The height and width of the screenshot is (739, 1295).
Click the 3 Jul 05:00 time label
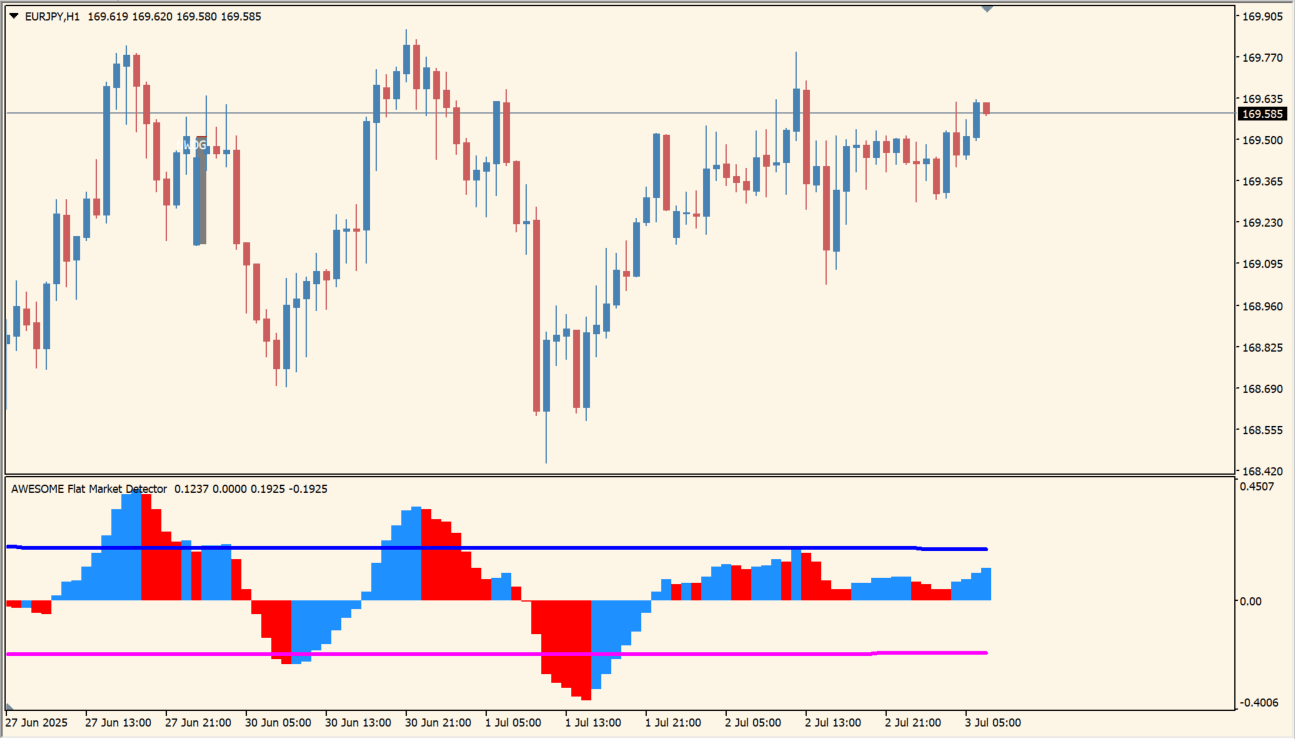pyautogui.click(x=994, y=722)
